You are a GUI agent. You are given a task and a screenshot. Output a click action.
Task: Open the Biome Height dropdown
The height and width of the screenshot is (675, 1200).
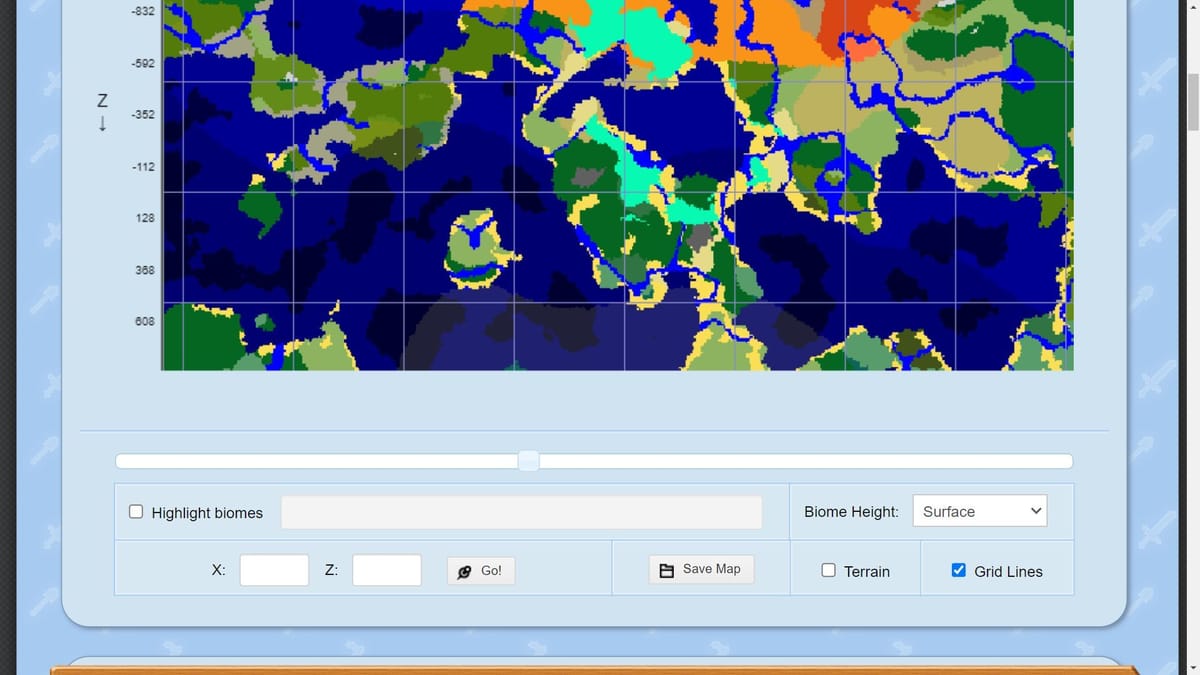click(979, 511)
